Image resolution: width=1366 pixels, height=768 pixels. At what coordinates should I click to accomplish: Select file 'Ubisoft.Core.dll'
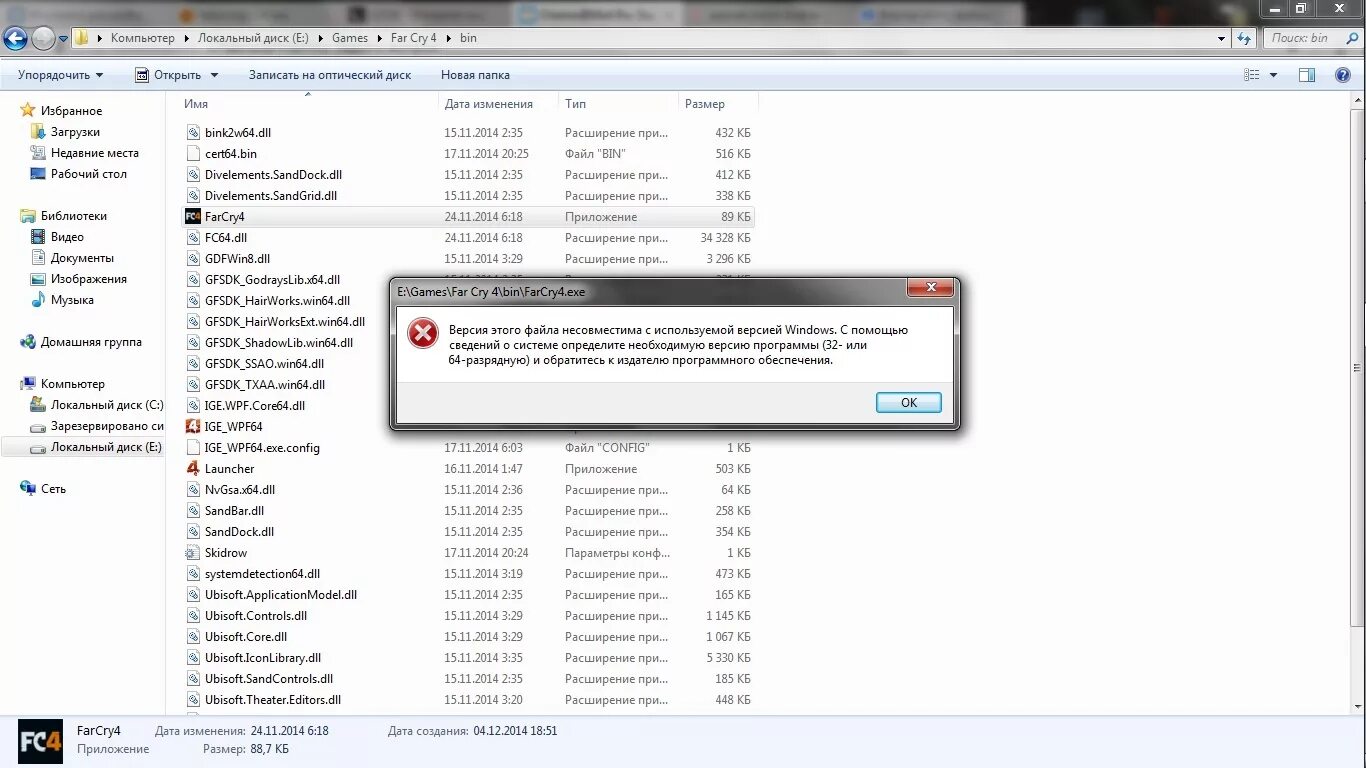[246, 637]
